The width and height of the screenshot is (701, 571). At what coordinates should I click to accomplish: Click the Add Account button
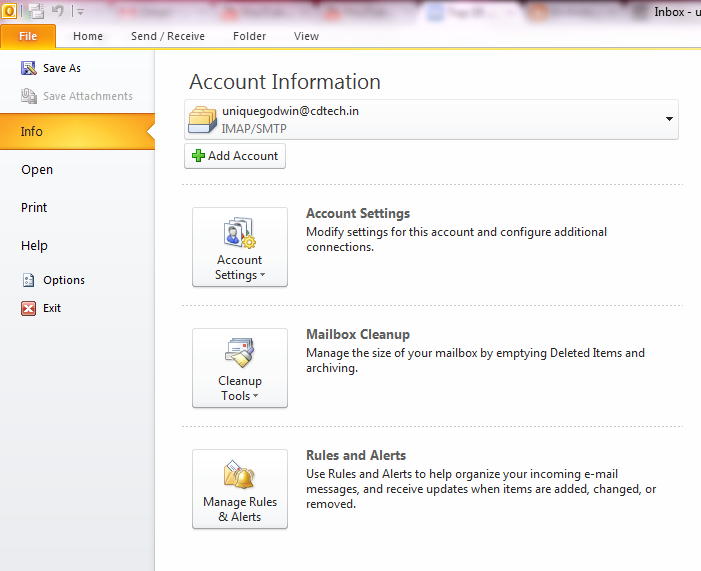pos(235,156)
